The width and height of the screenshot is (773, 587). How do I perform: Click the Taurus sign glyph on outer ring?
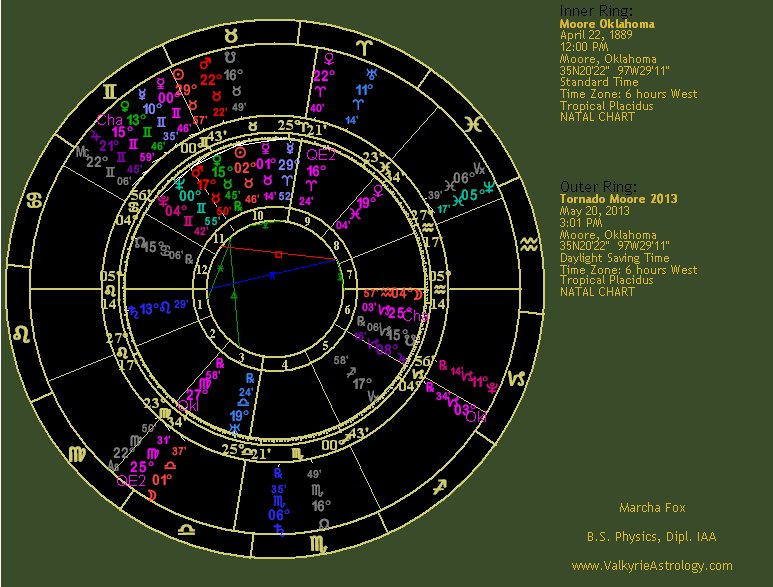pos(231,34)
